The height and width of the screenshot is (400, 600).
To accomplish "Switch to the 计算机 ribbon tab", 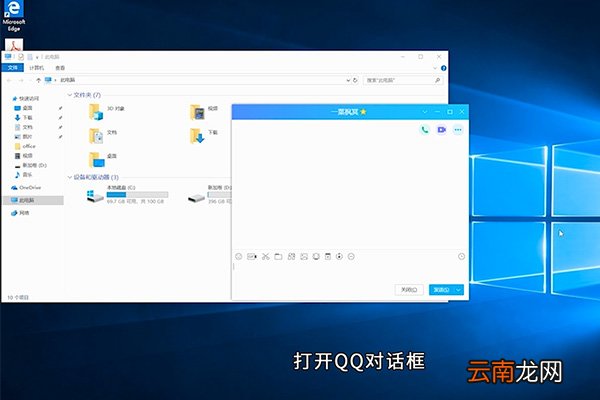I will click(x=37, y=68).
